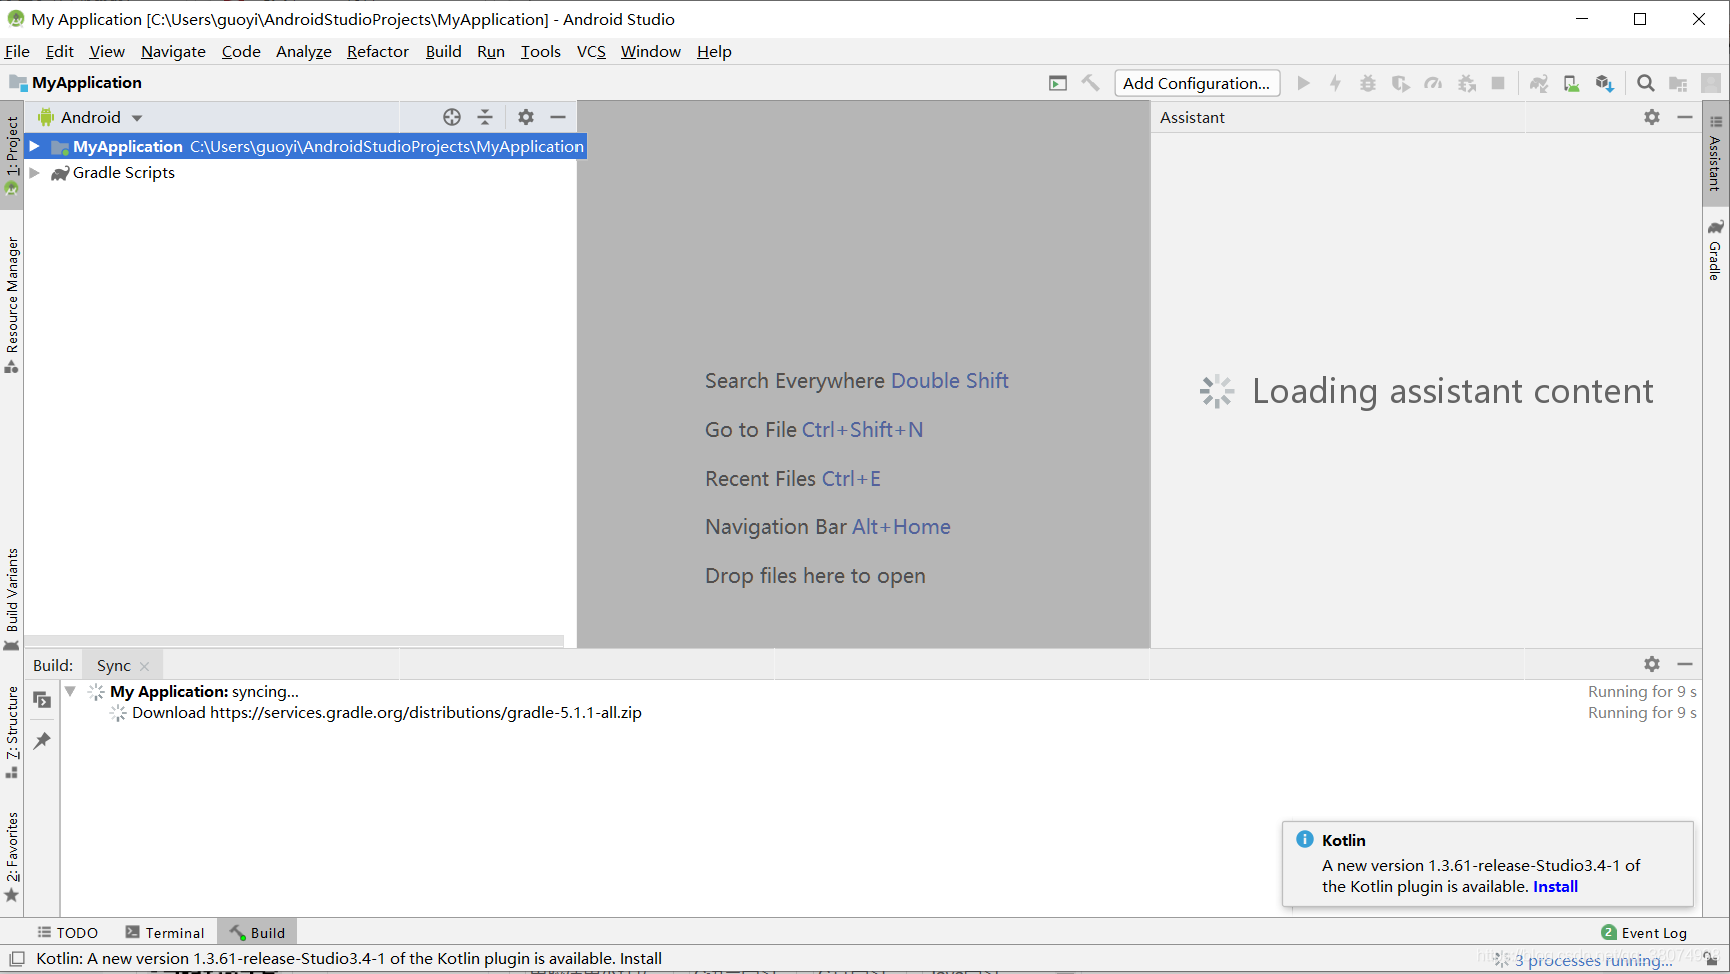The height and width of the screenshot is (974, 1730).
Task: Toggle the 2: Favorites side tab
Action: (12, 856)
